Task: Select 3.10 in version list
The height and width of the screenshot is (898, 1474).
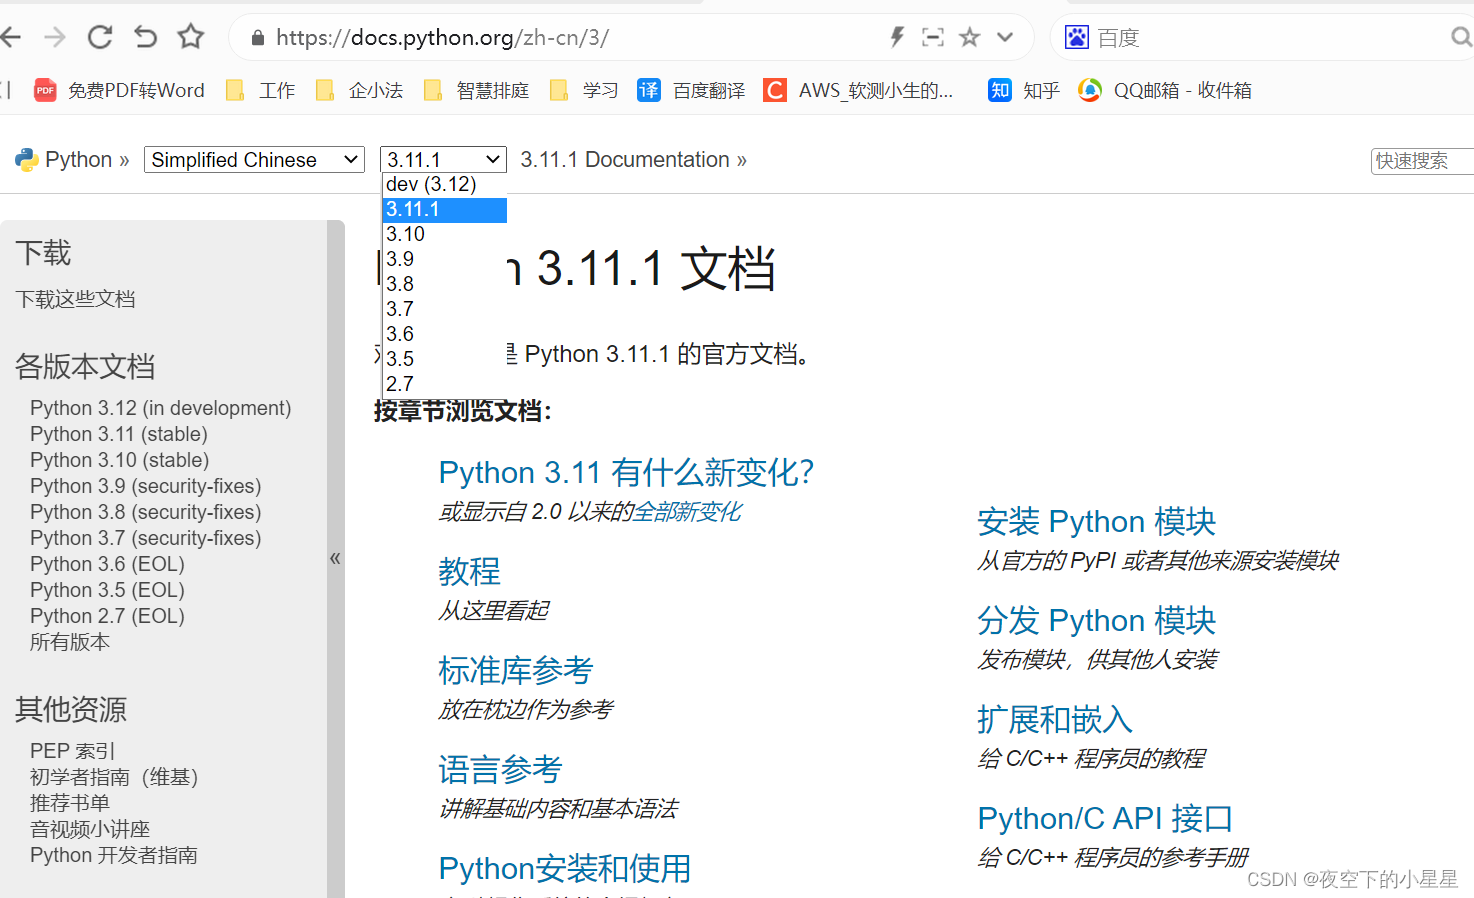Action: (x=445, y=234)
